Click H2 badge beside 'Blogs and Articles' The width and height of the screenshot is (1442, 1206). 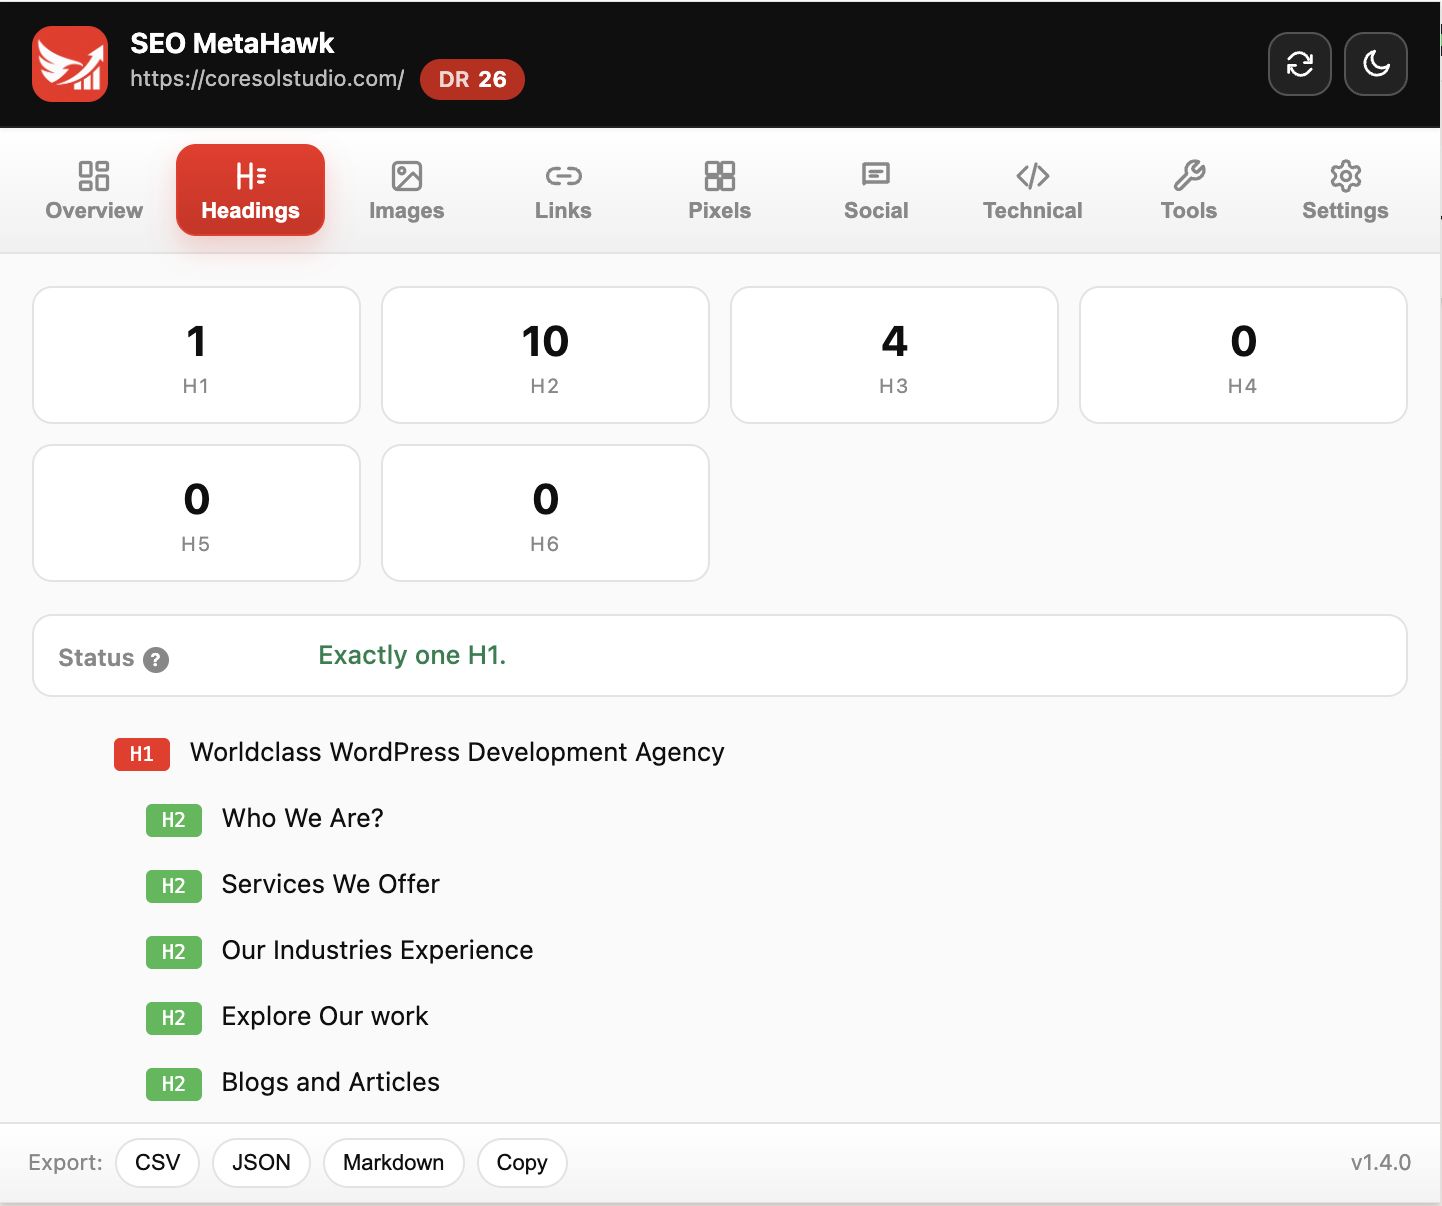[x=174, y=1084]
